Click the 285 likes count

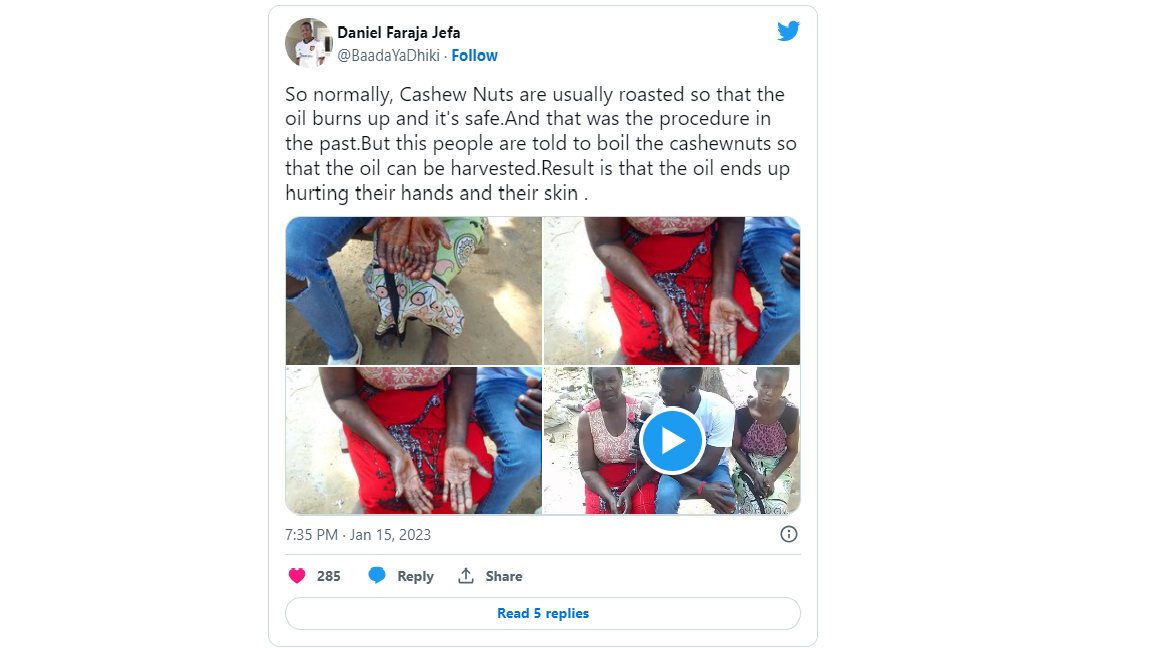(x=328, y=576)
